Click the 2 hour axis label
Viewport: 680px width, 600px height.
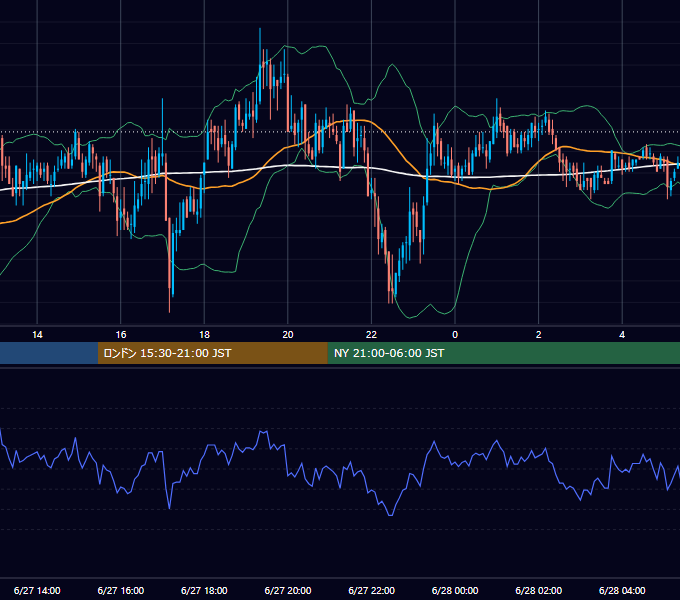539,335
